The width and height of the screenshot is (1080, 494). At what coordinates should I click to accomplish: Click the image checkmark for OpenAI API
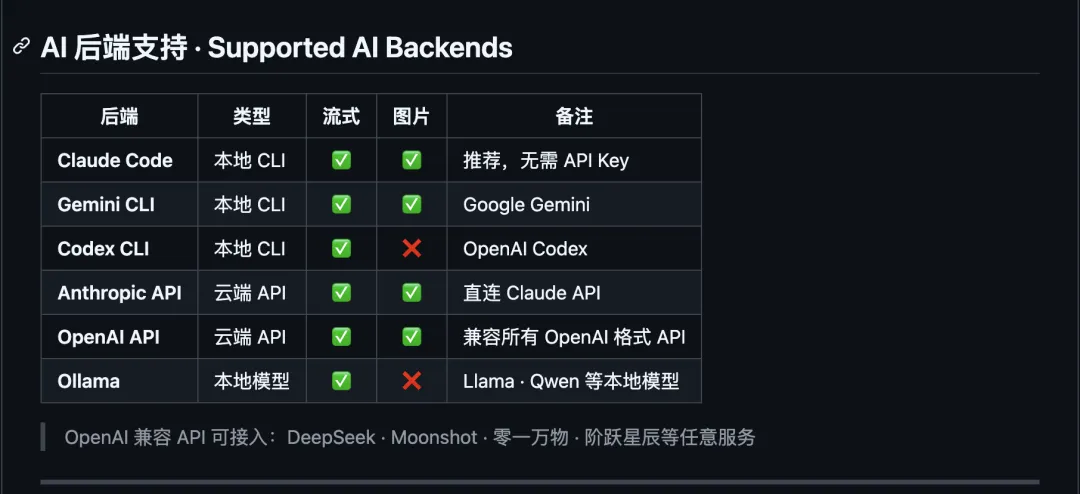coord(412,337)
